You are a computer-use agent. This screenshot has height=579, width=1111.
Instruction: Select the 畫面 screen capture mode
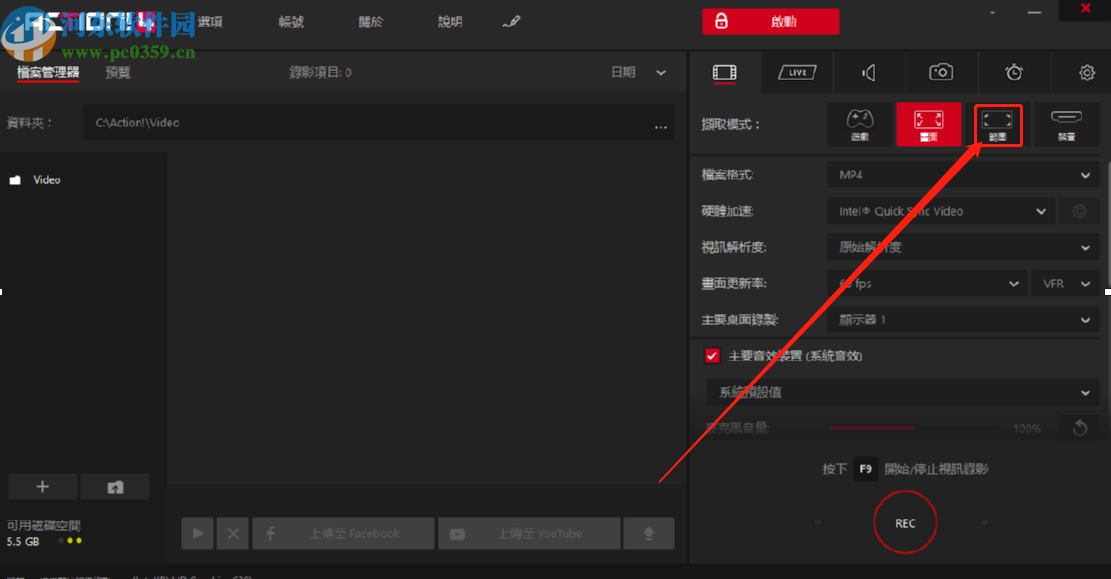[x=929, y=124]
